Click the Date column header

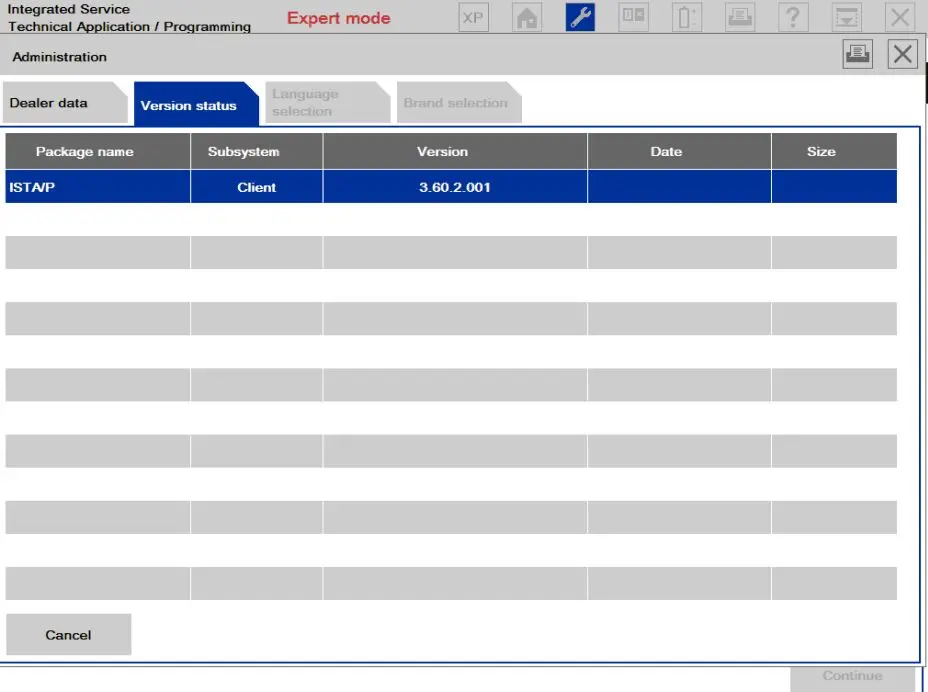(679, 152)
